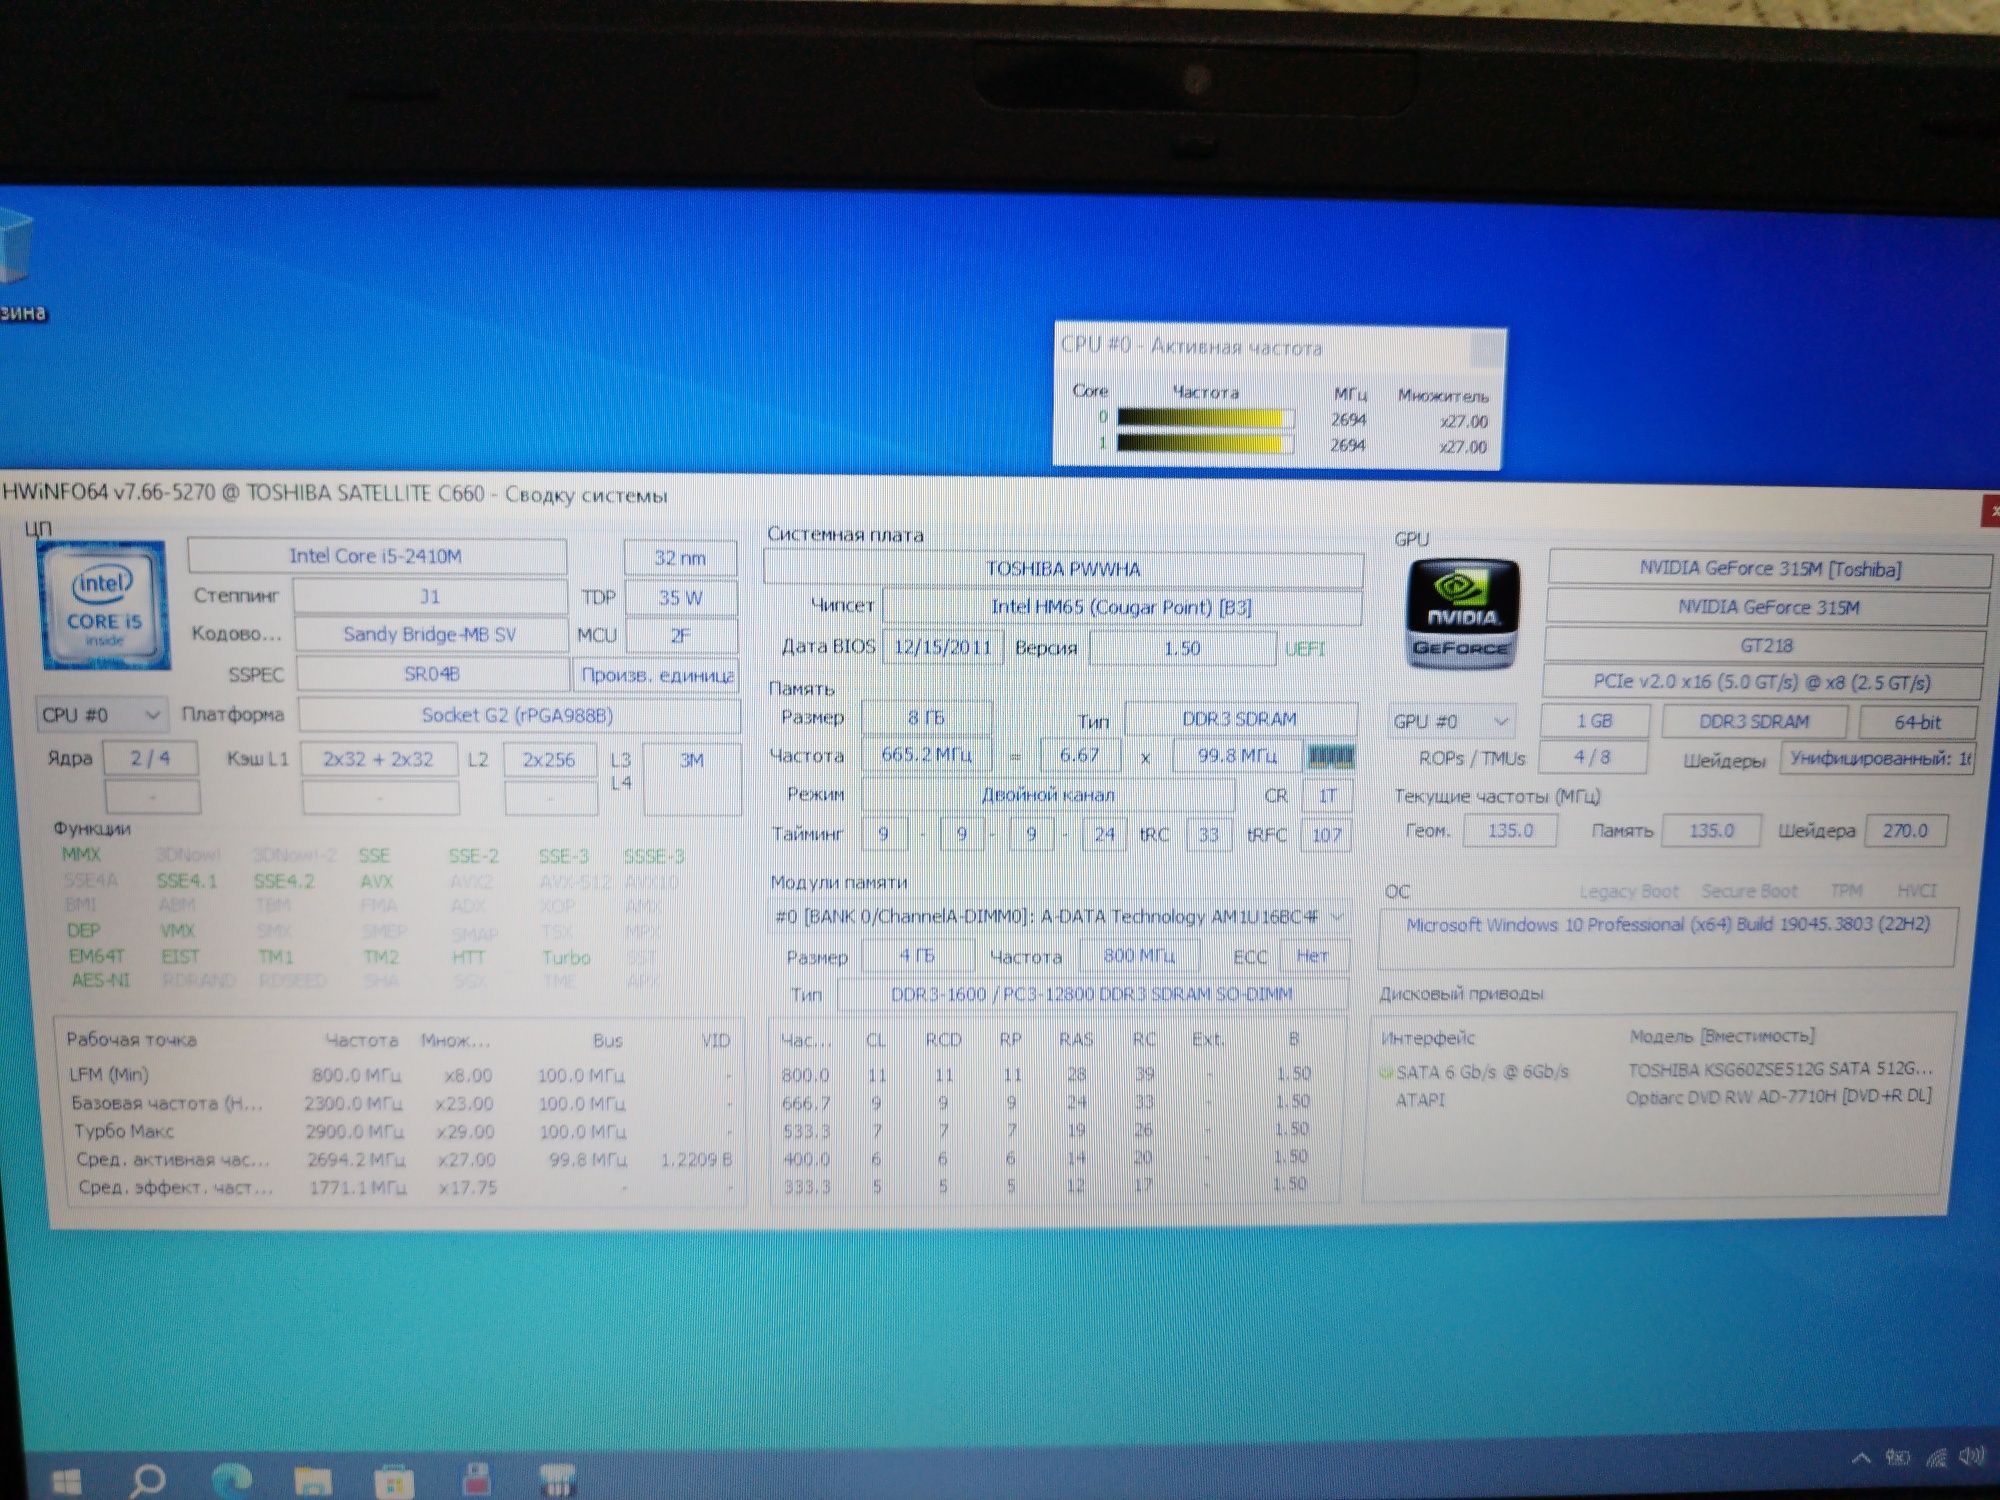Click the UEFI label near BIOS version
This screenshot has height=1500, width=2000.
[x=1304, y=649]
